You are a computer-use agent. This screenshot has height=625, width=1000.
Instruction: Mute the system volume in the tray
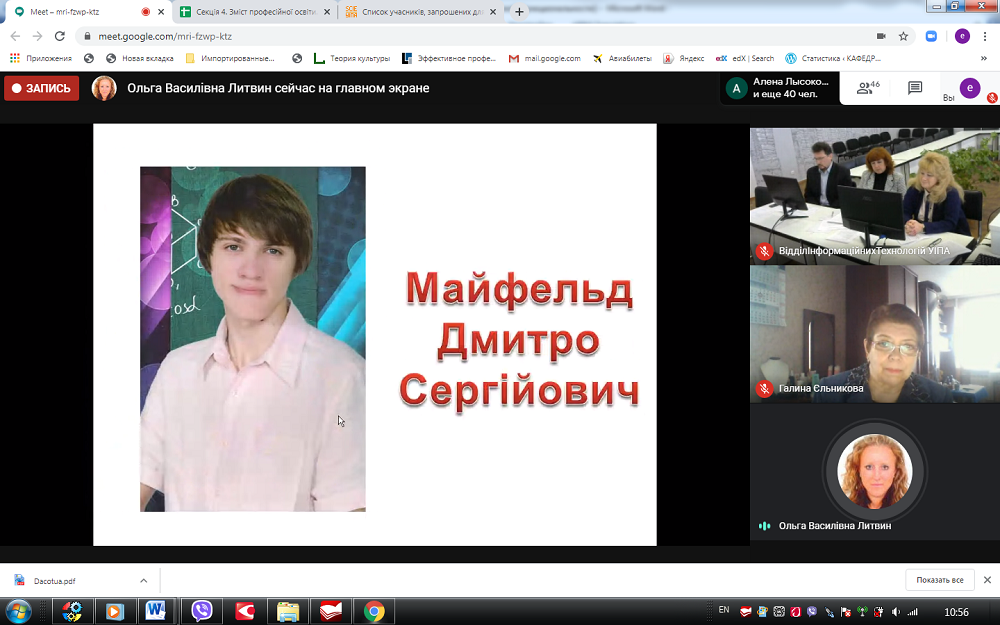click(896, 611)
